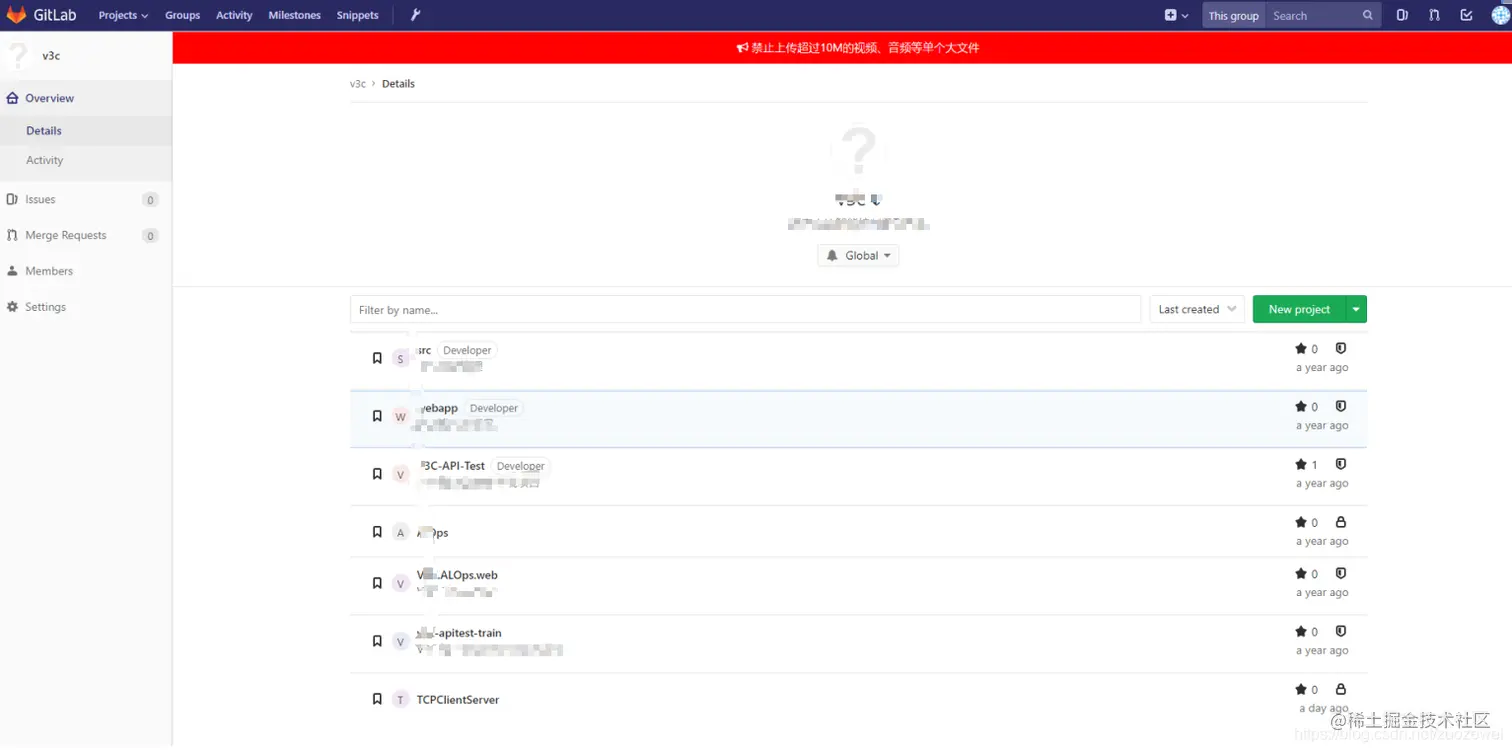Open the issues icon in top bar
The height and width of the screenshot is (752, 1512).
pos(1402,15)
